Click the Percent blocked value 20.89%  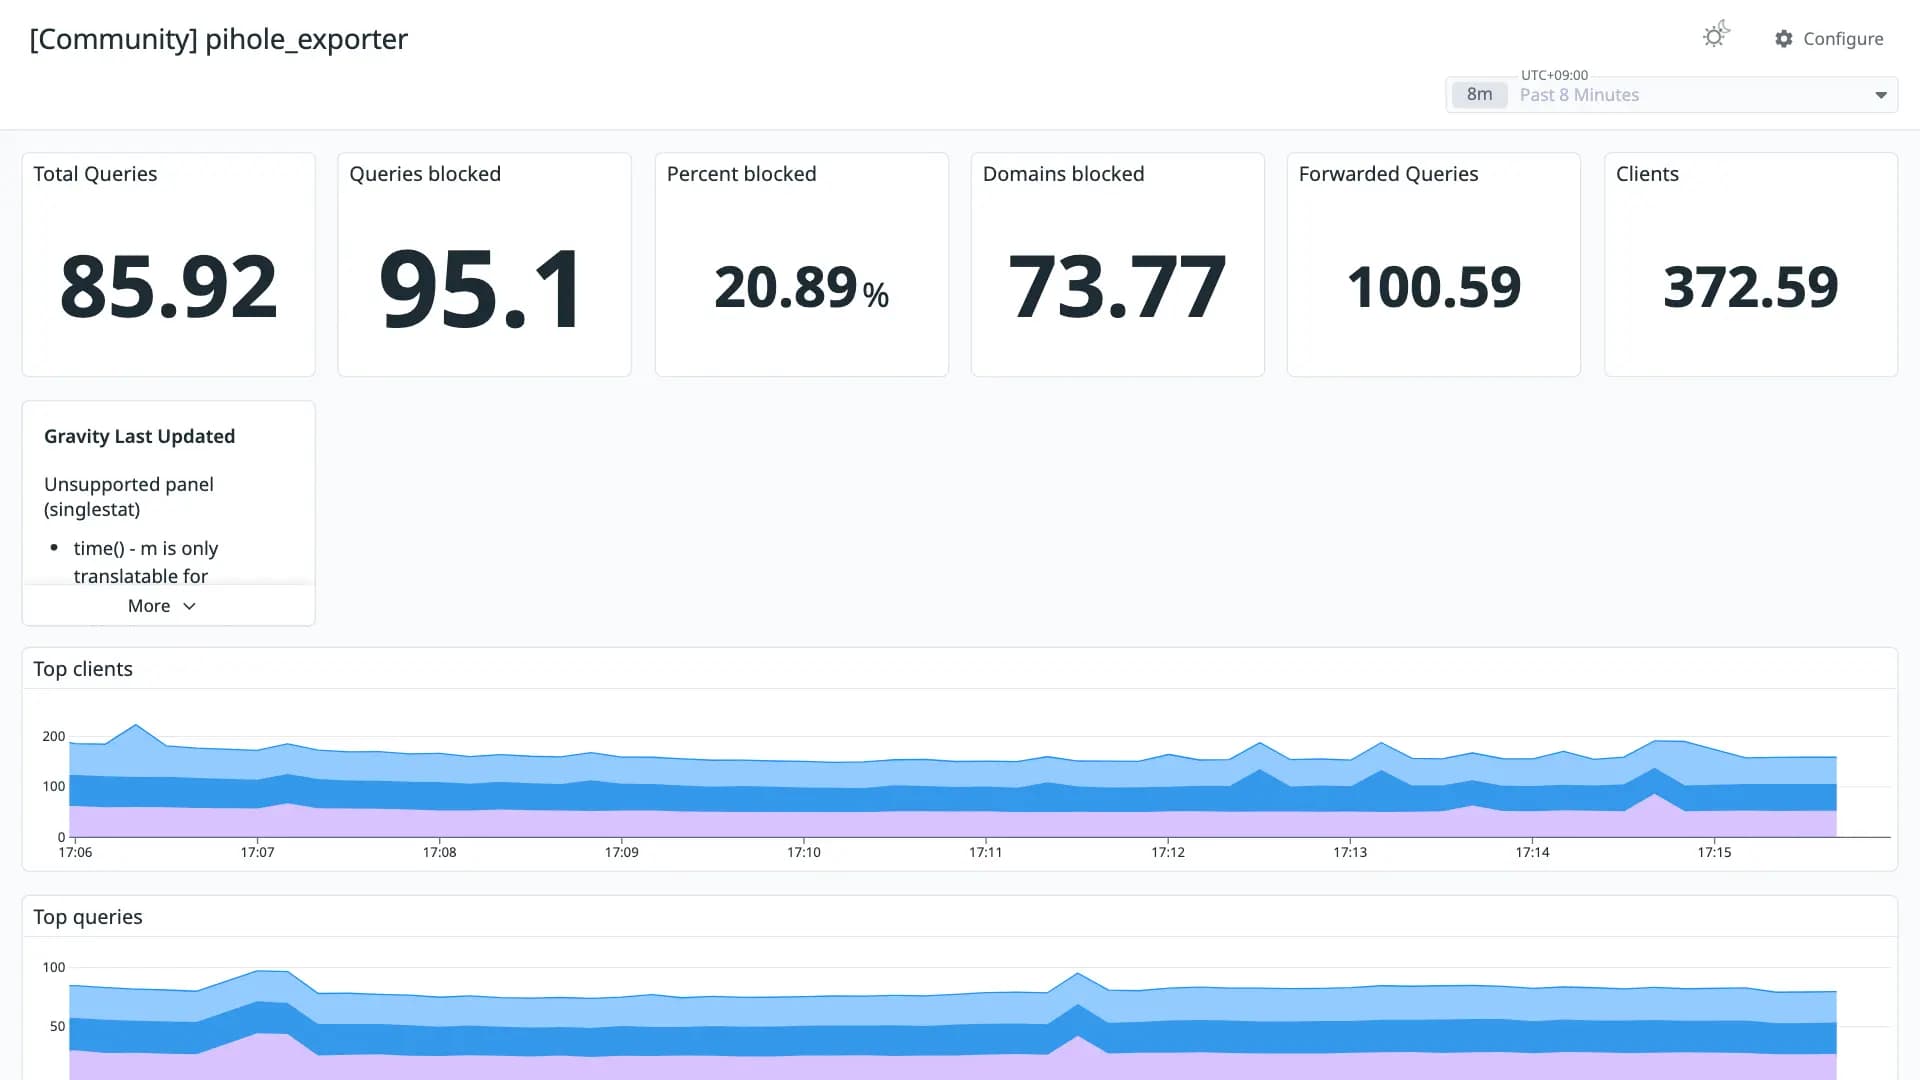[x=801, y=288]
